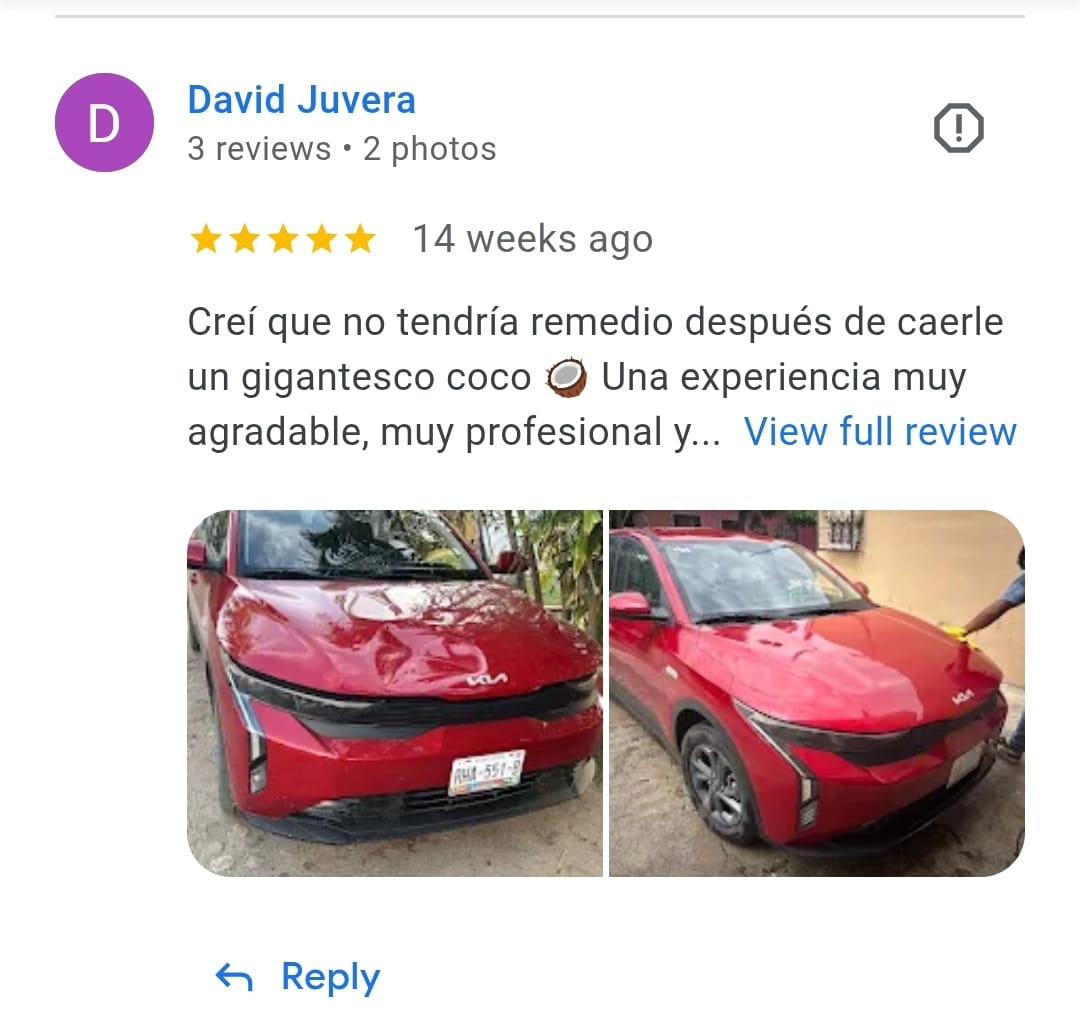
Task: Click the fourth rating star
Action: [321, 240]
